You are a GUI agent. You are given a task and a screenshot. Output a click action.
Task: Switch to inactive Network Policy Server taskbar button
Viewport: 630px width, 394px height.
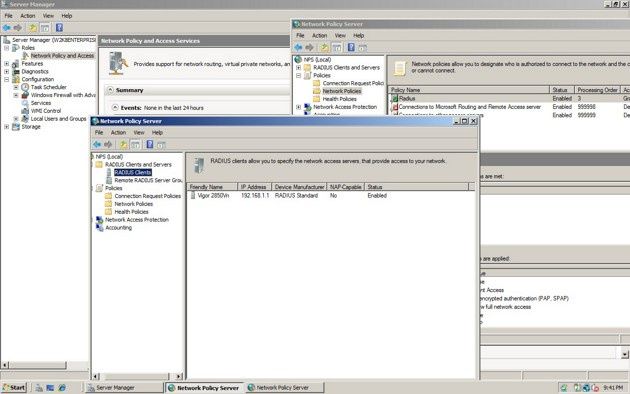pos(284,388)
